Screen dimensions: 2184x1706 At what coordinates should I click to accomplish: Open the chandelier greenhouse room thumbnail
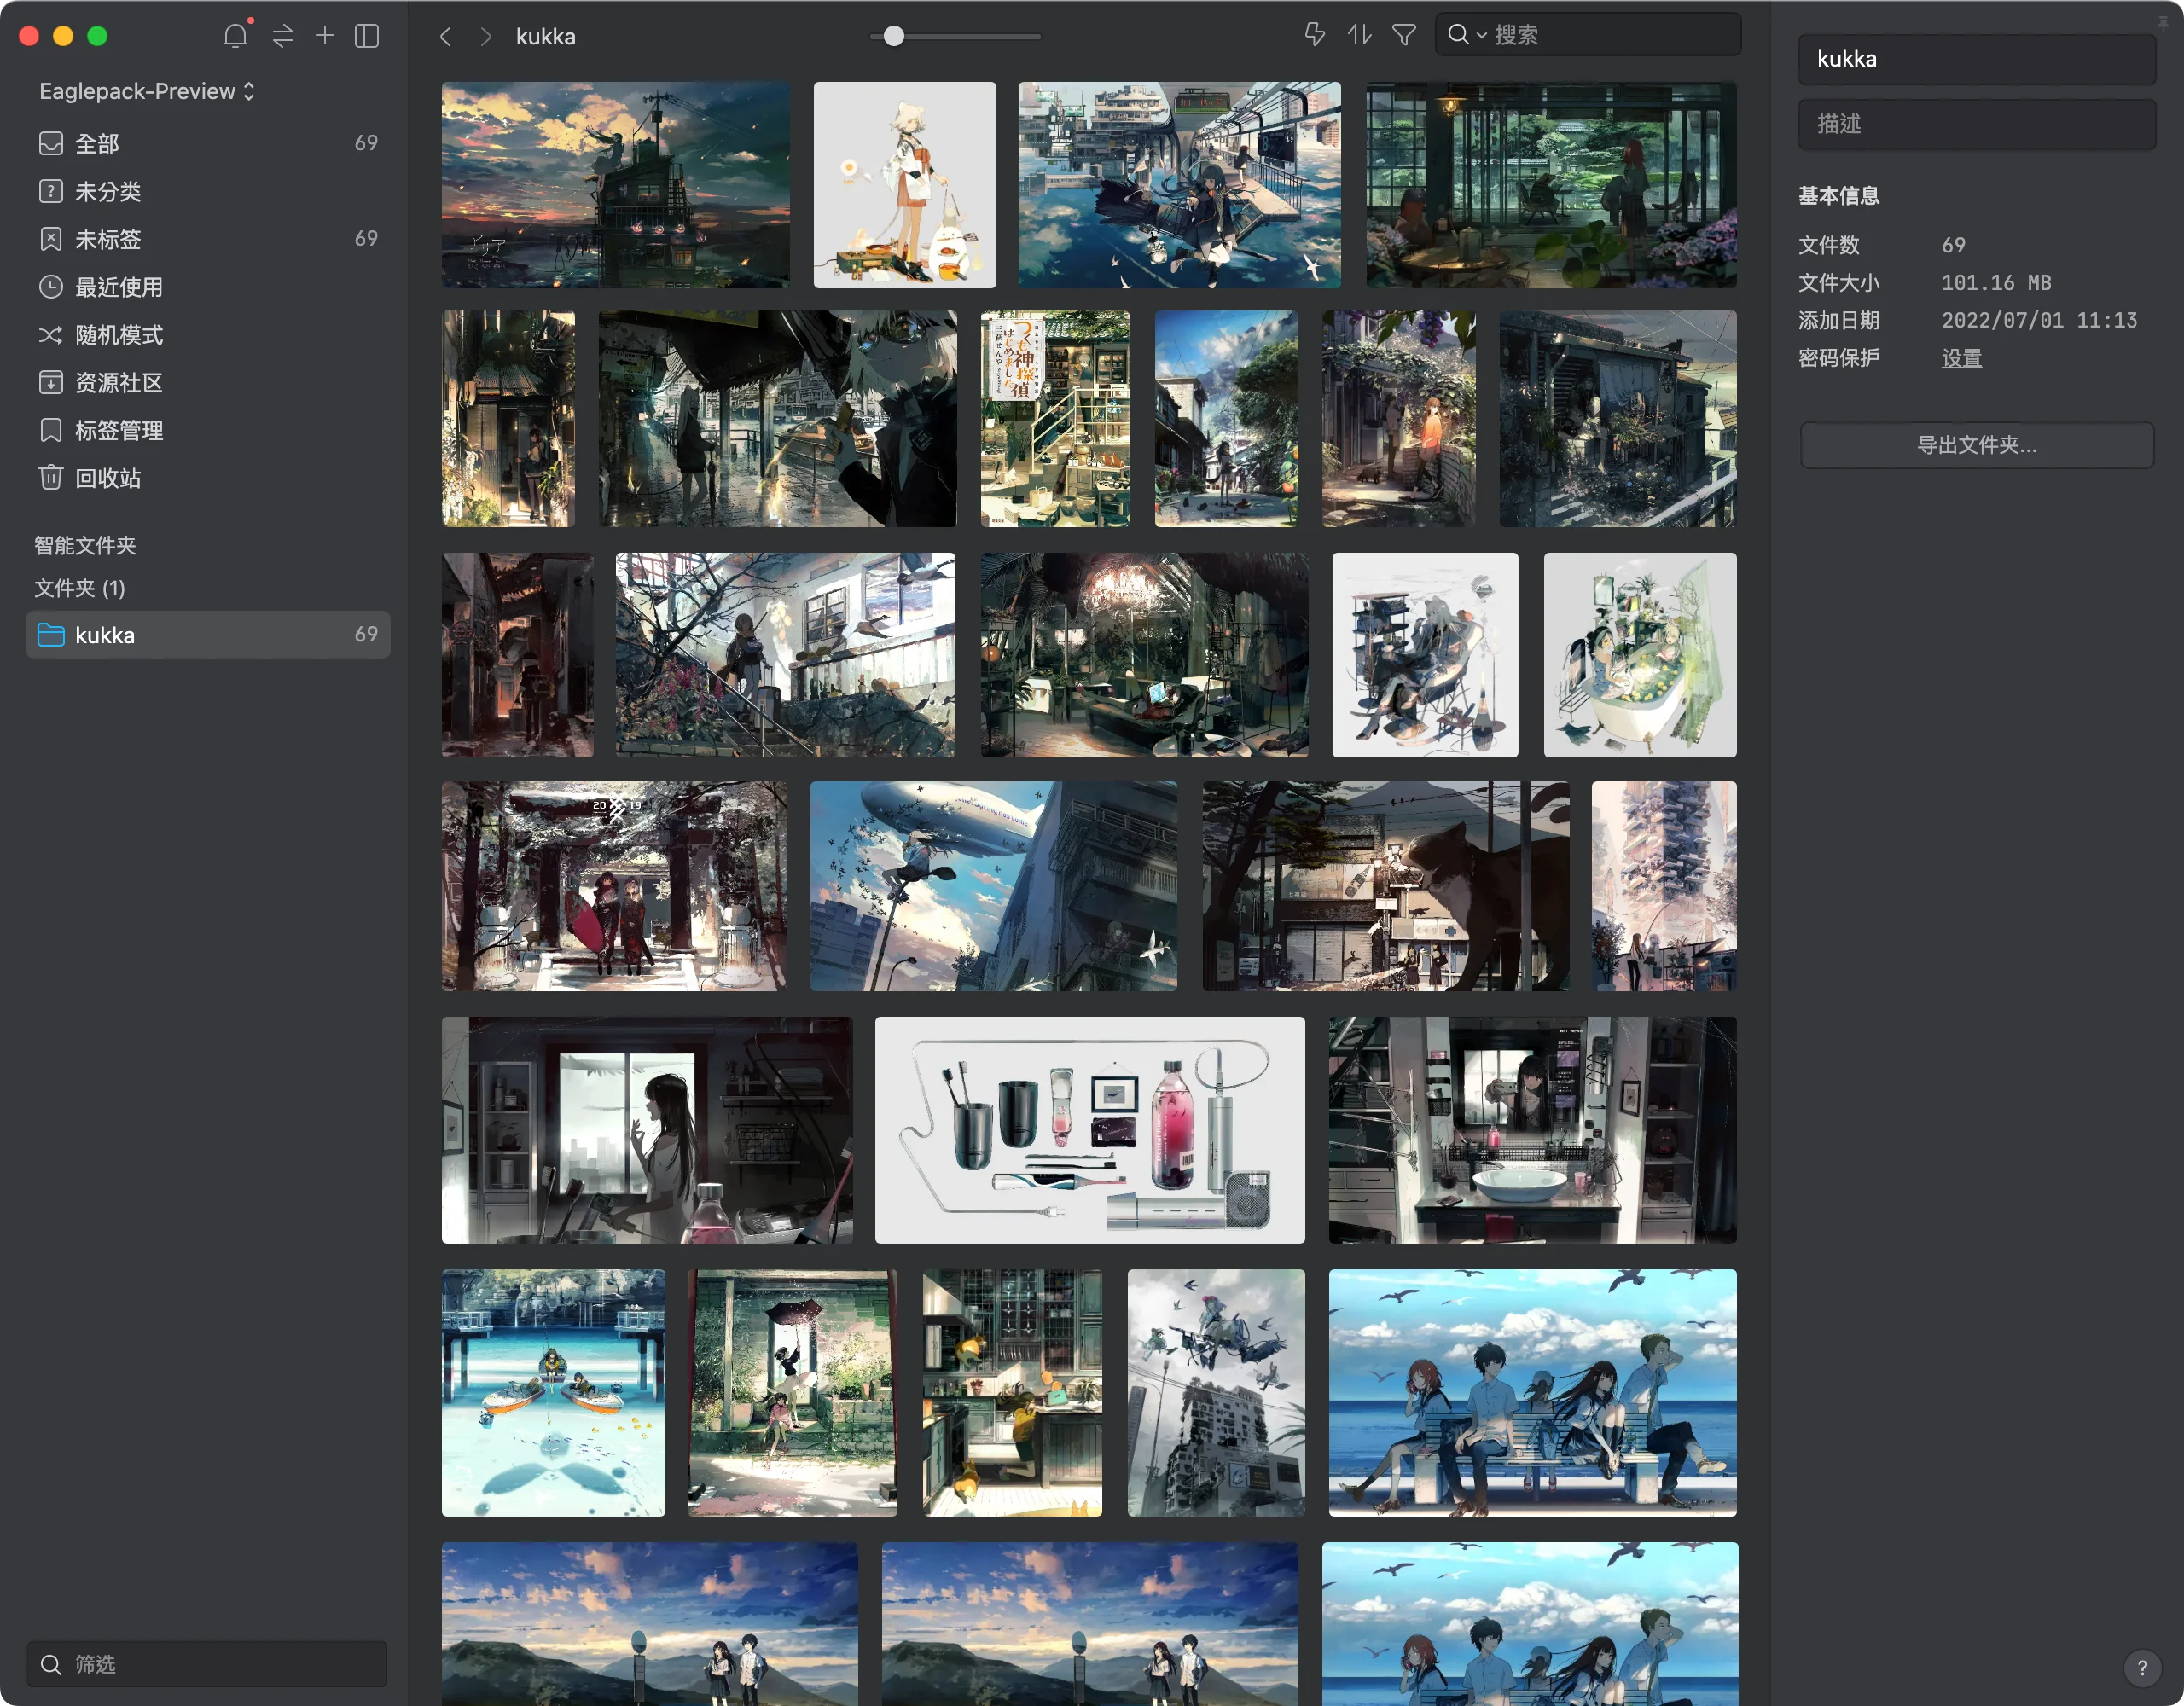click(x=1144, y=655)
